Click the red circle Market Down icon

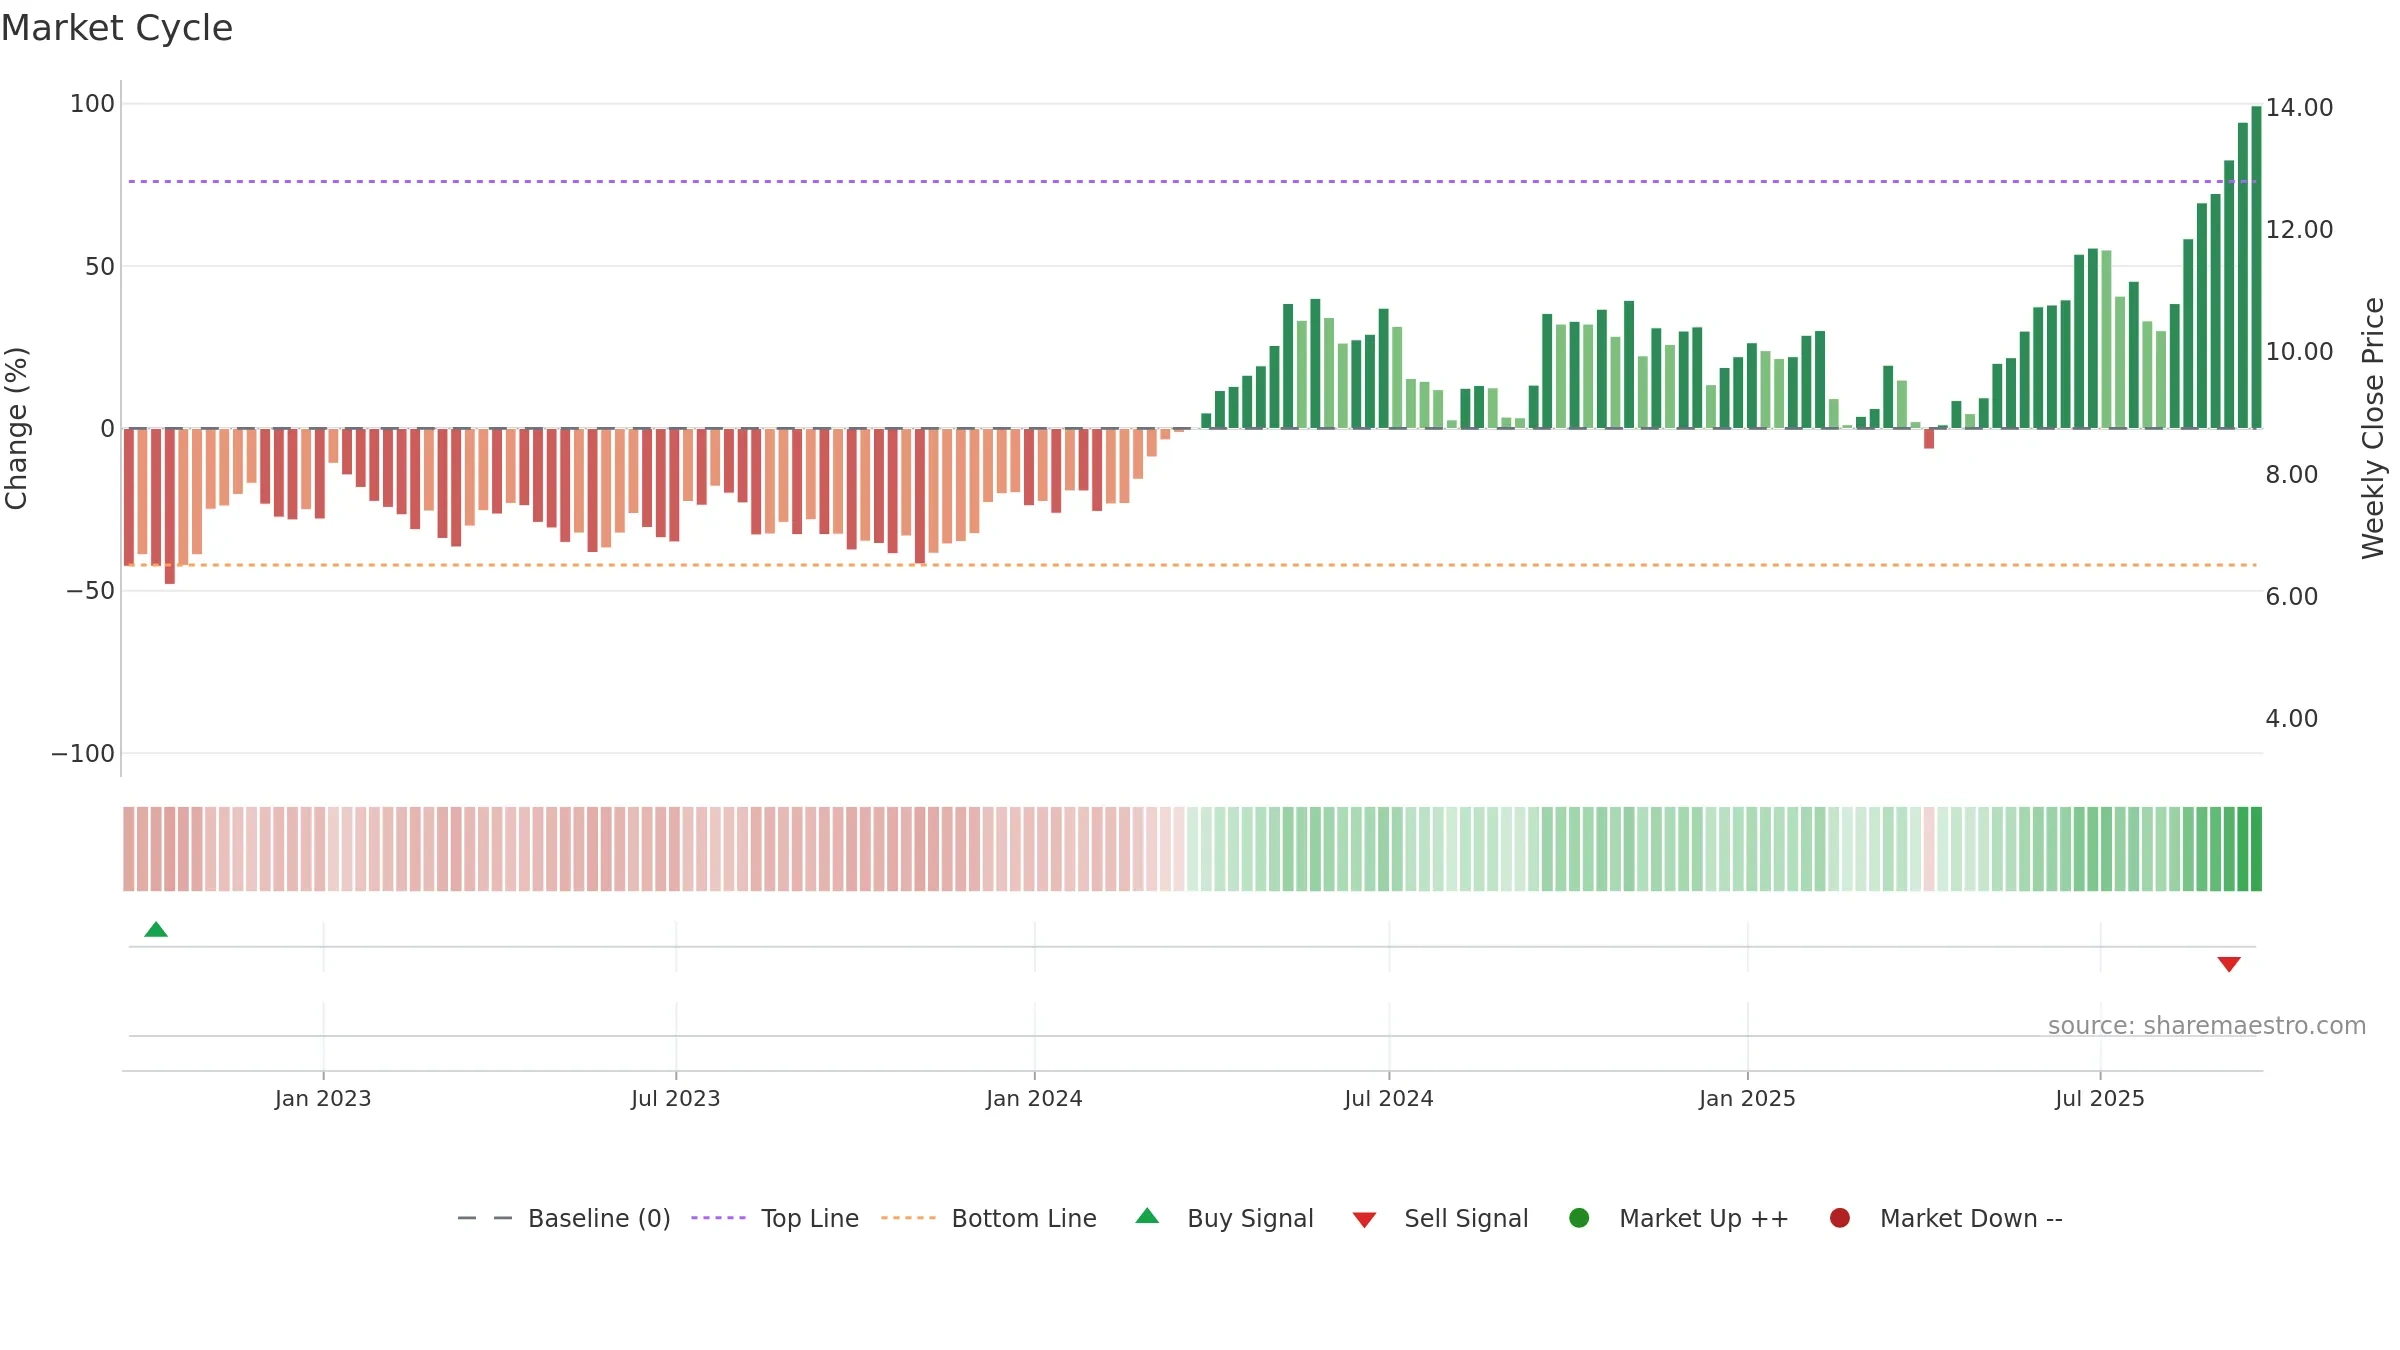(1839, 1218)
